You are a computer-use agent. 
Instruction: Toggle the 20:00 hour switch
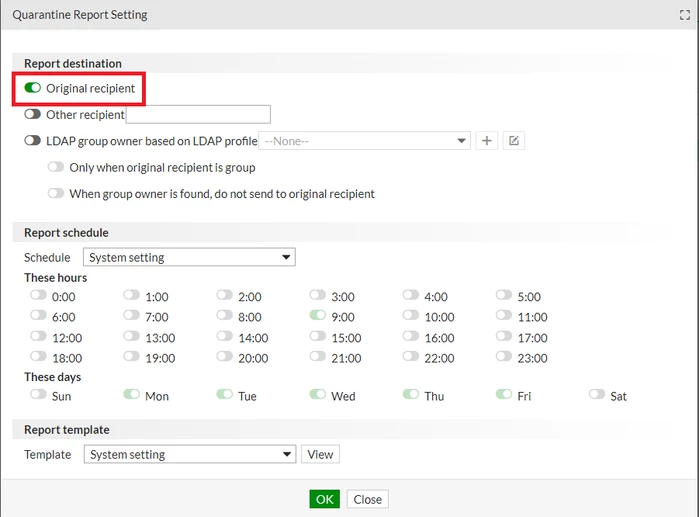tap(225, 356)
